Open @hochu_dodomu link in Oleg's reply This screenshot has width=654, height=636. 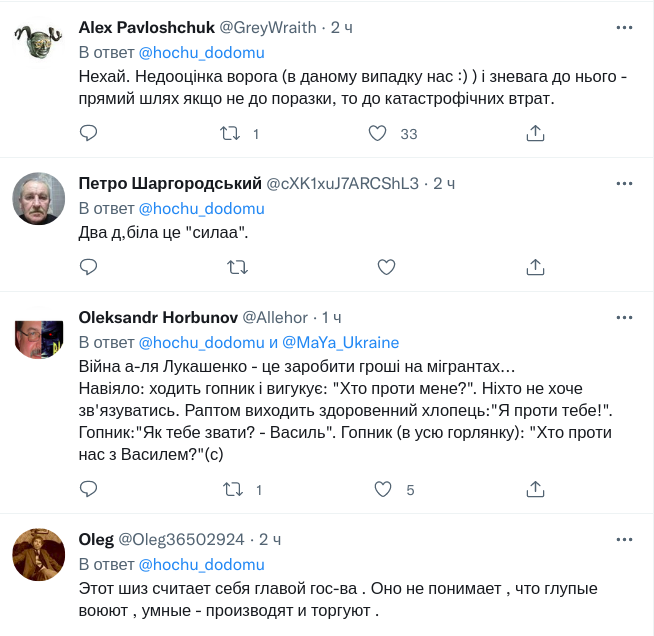click(201, 564)
